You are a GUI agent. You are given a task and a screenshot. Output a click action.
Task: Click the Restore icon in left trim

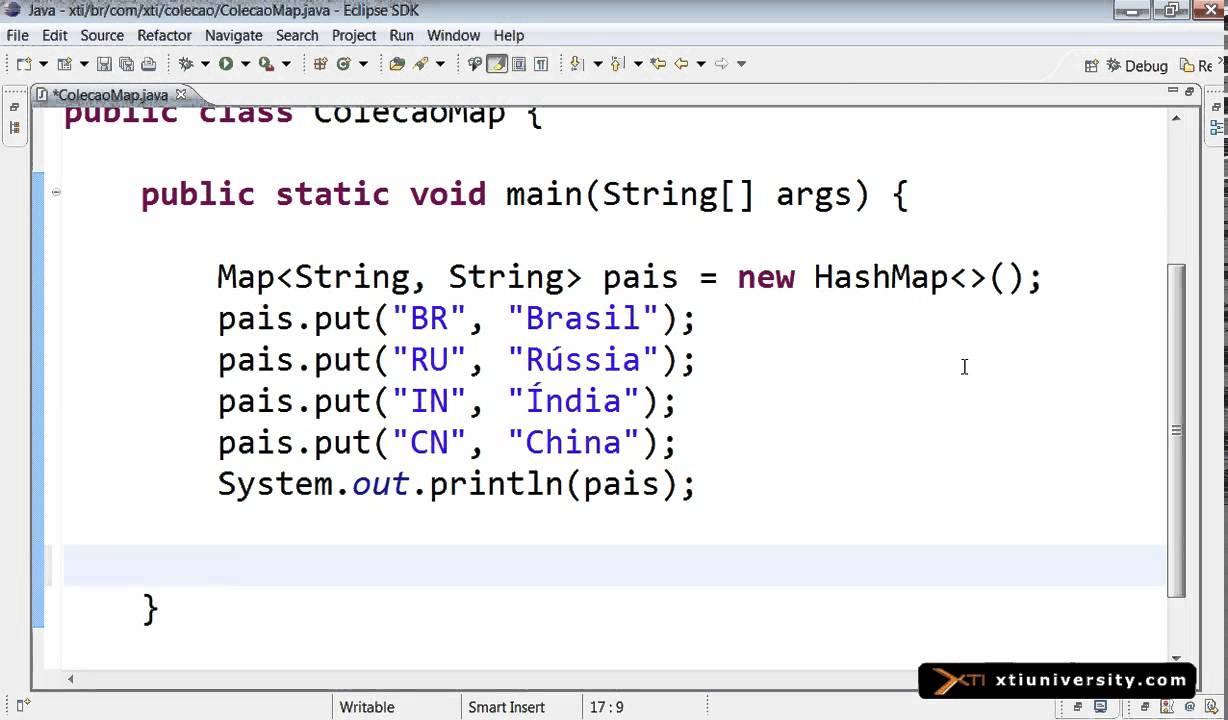(14, 107)
